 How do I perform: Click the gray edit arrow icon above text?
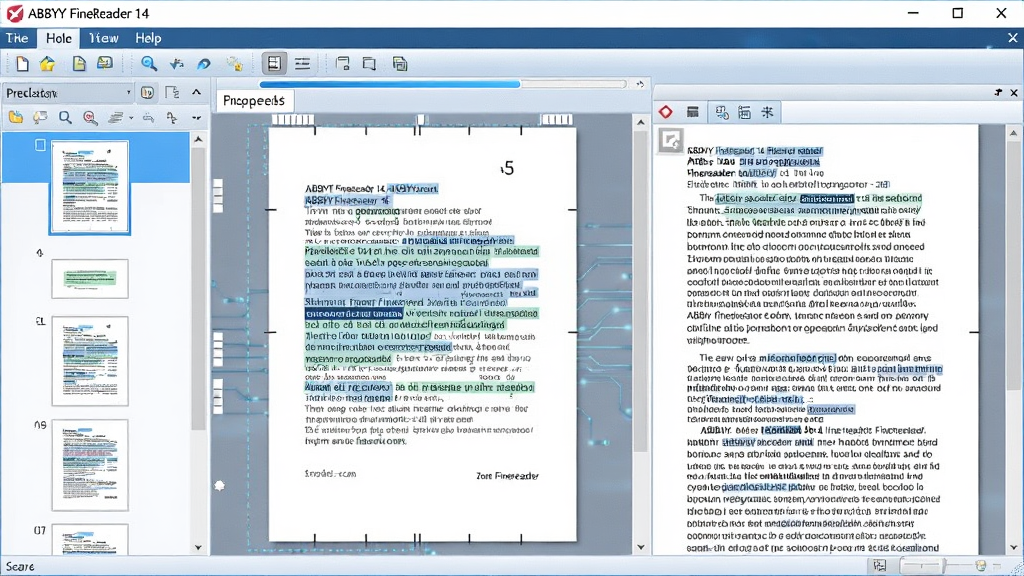pyautogui.click(x=671, y=140)
